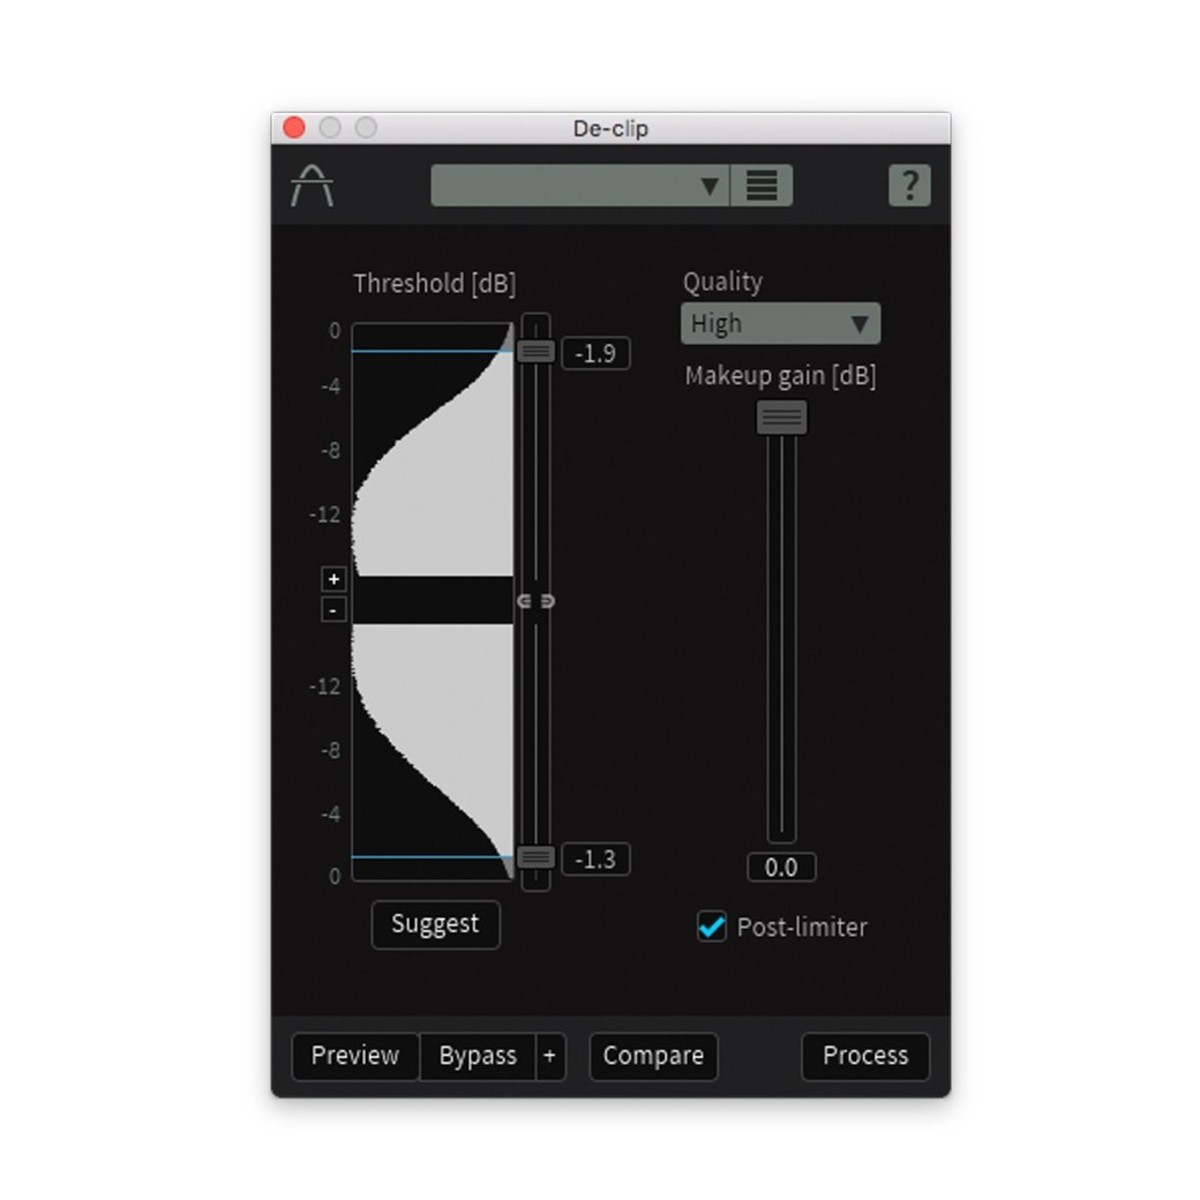Click the plus button beside Bypass
This screenshot has width=1200, height=1200.
coord(550,1056)
